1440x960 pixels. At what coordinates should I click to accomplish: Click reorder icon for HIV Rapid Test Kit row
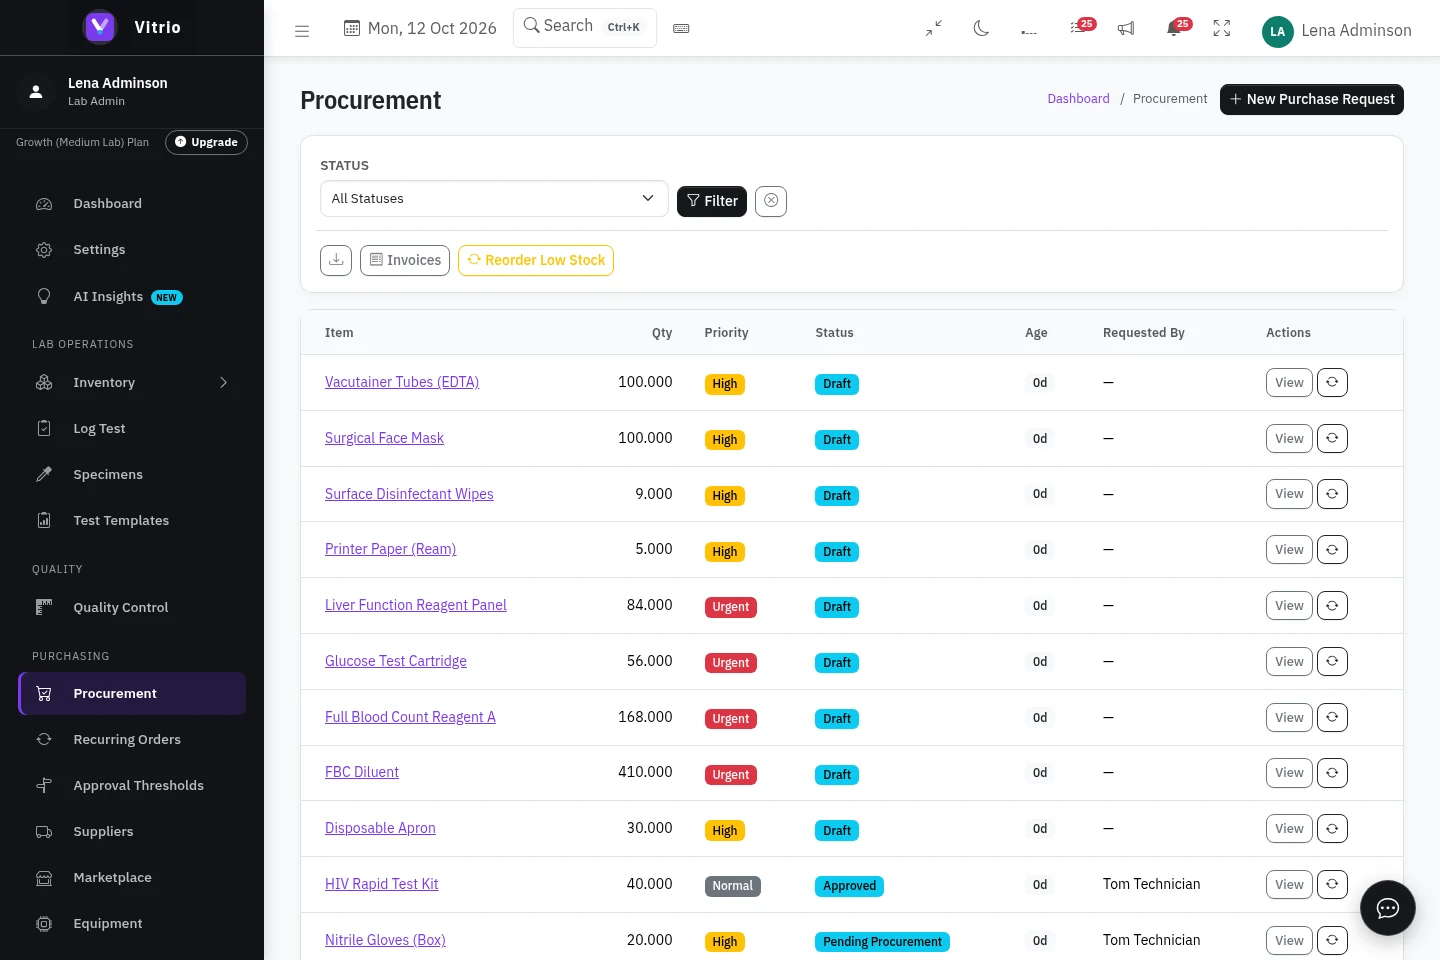click(1332, 885)
